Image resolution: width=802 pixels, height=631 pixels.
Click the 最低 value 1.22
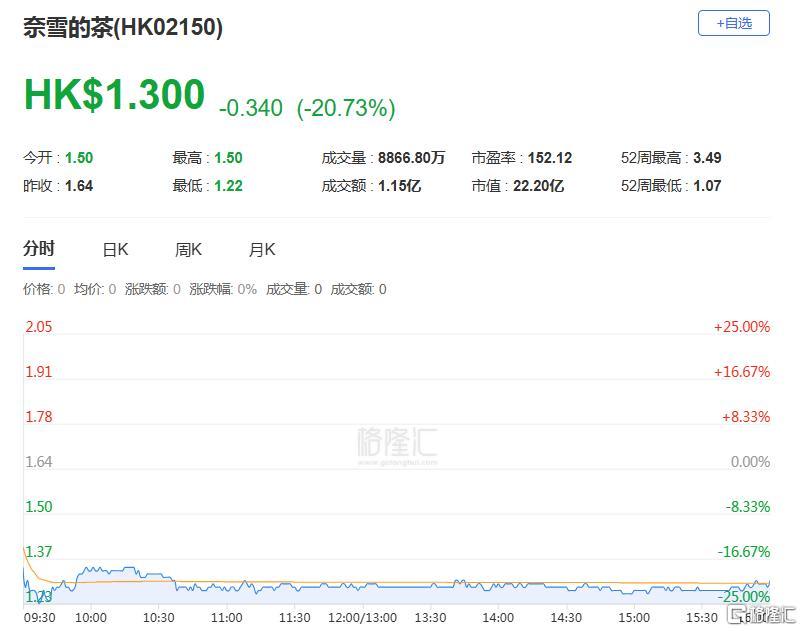tap(229, 186)
